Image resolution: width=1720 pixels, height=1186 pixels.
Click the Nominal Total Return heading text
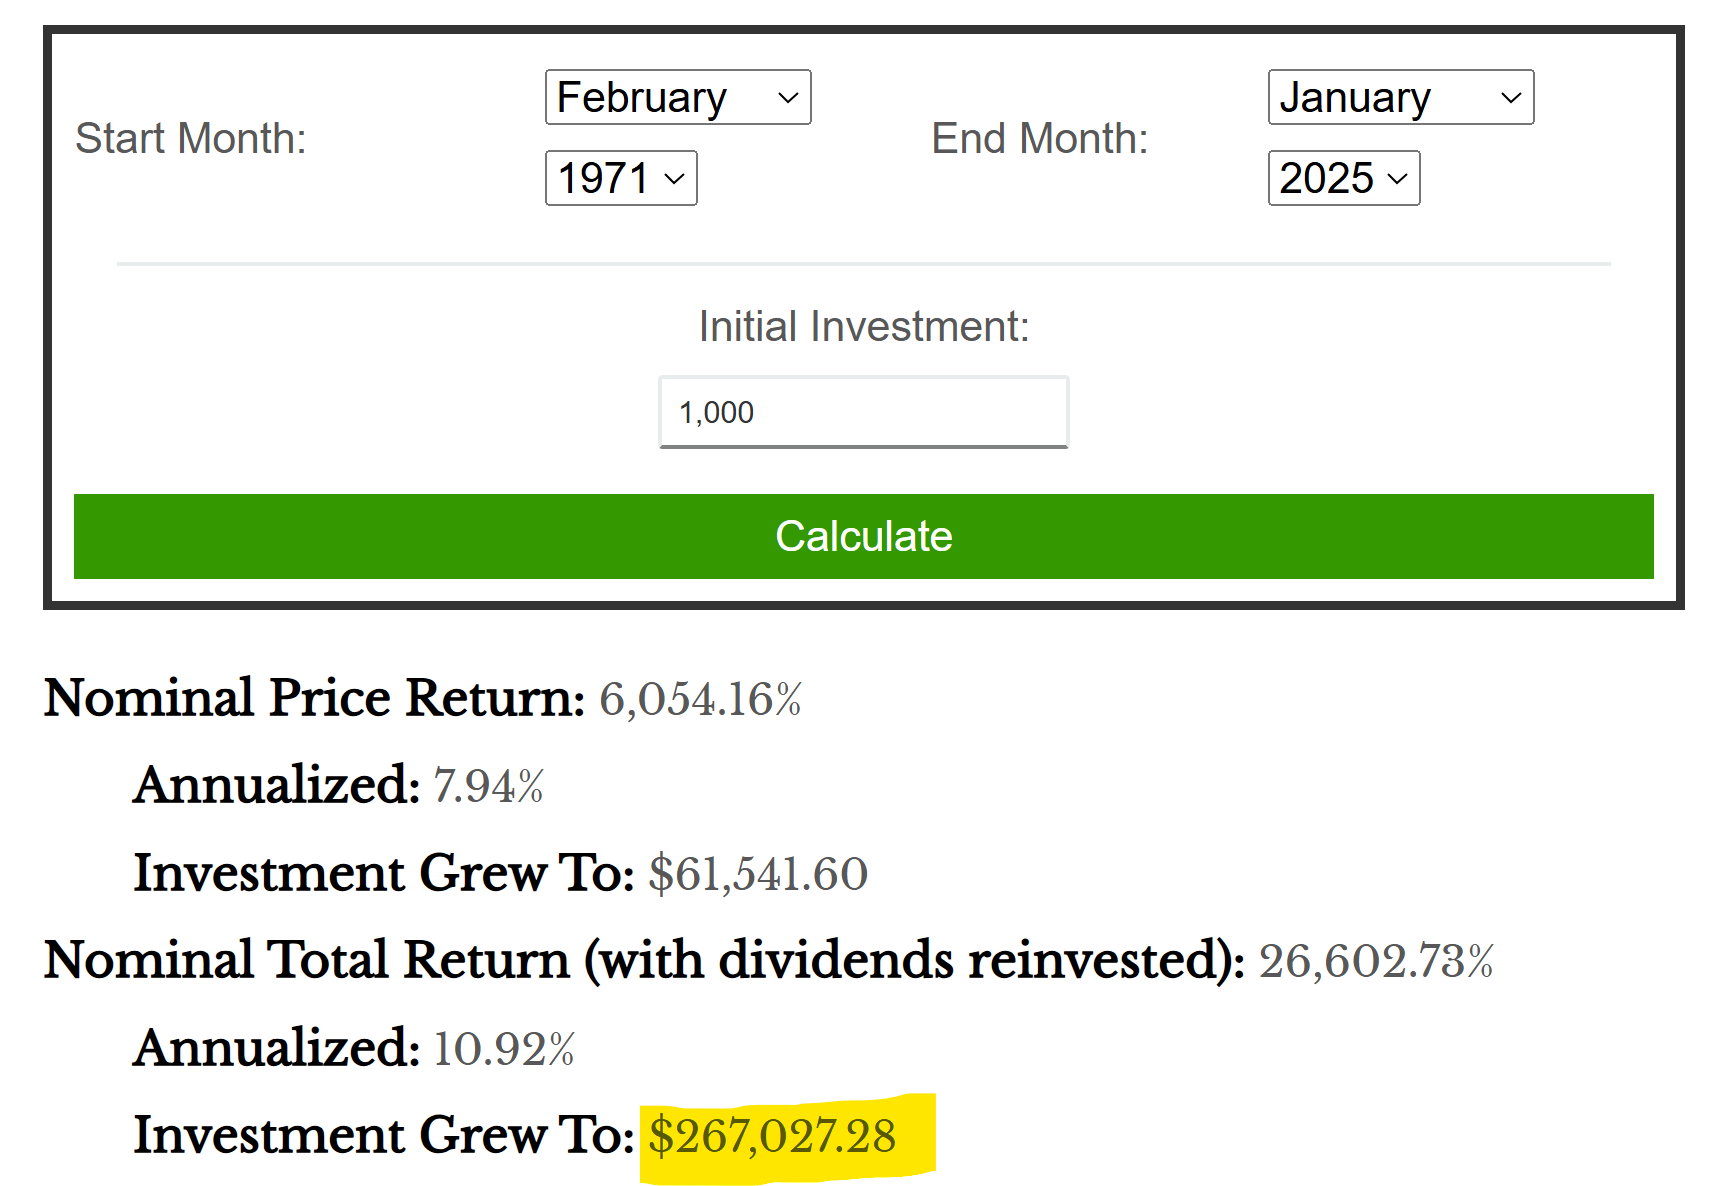click(x=644, y=961)
